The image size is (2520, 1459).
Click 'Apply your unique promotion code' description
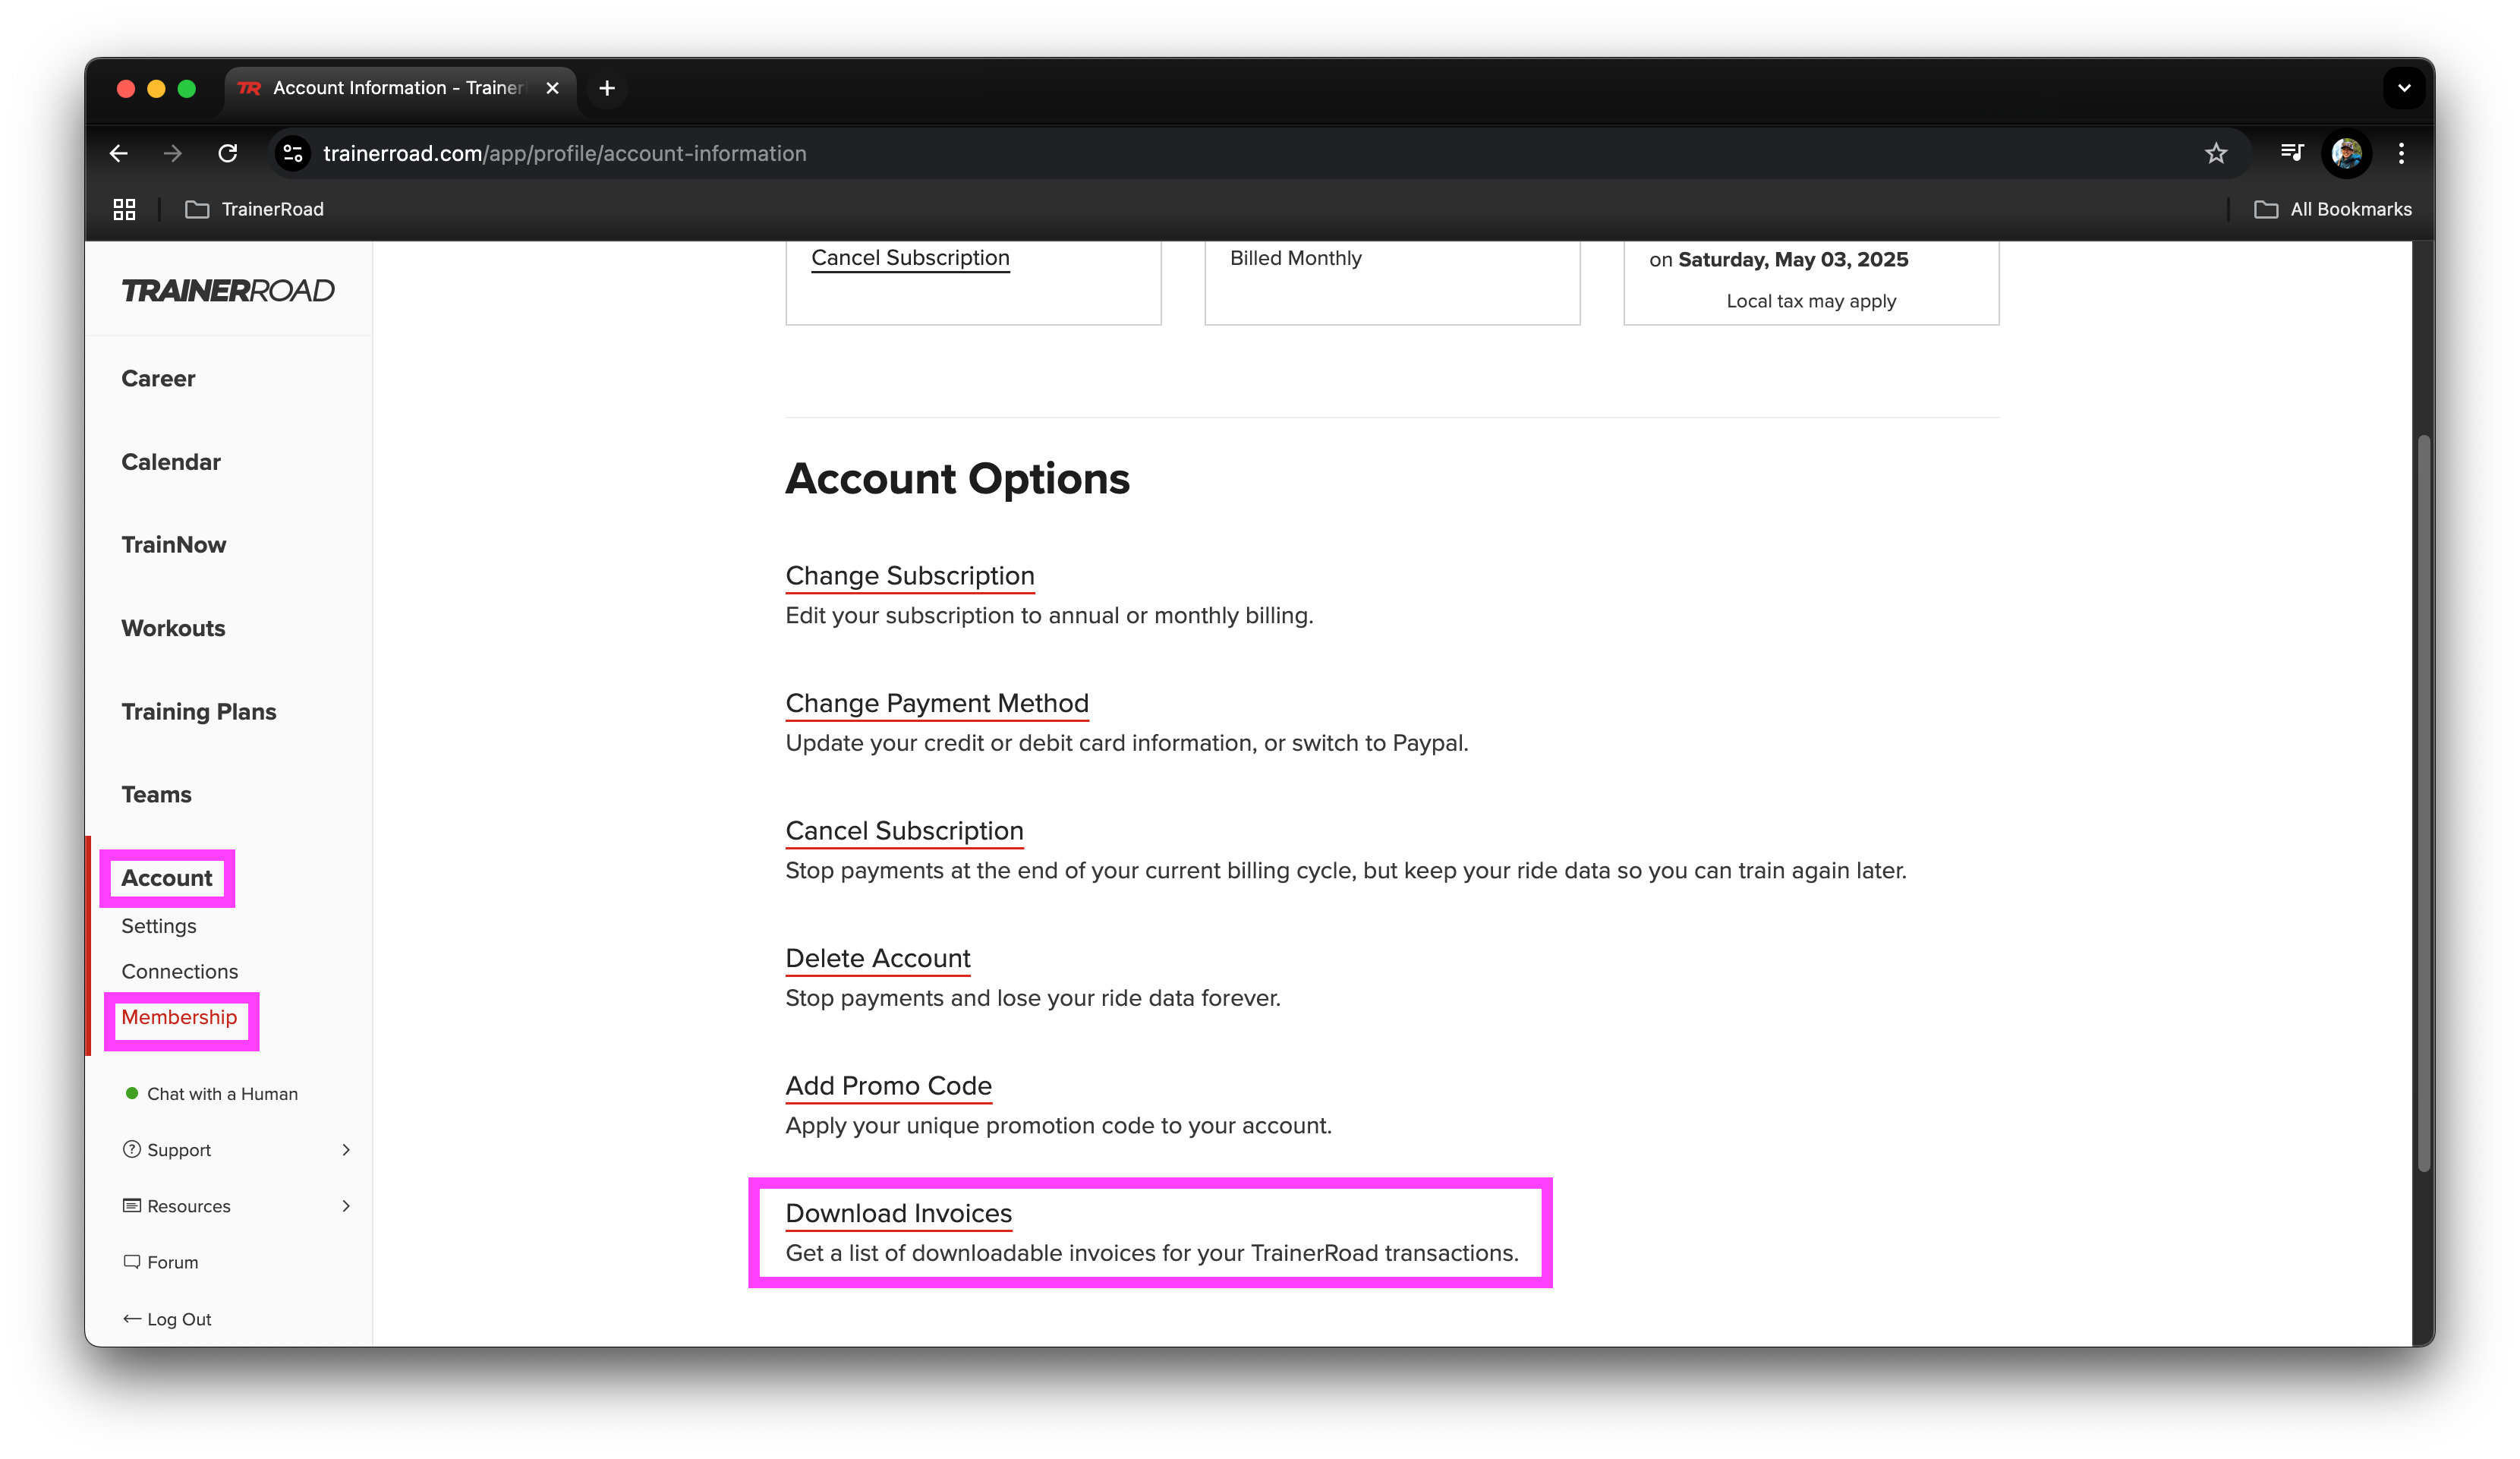(1058, 1126)
